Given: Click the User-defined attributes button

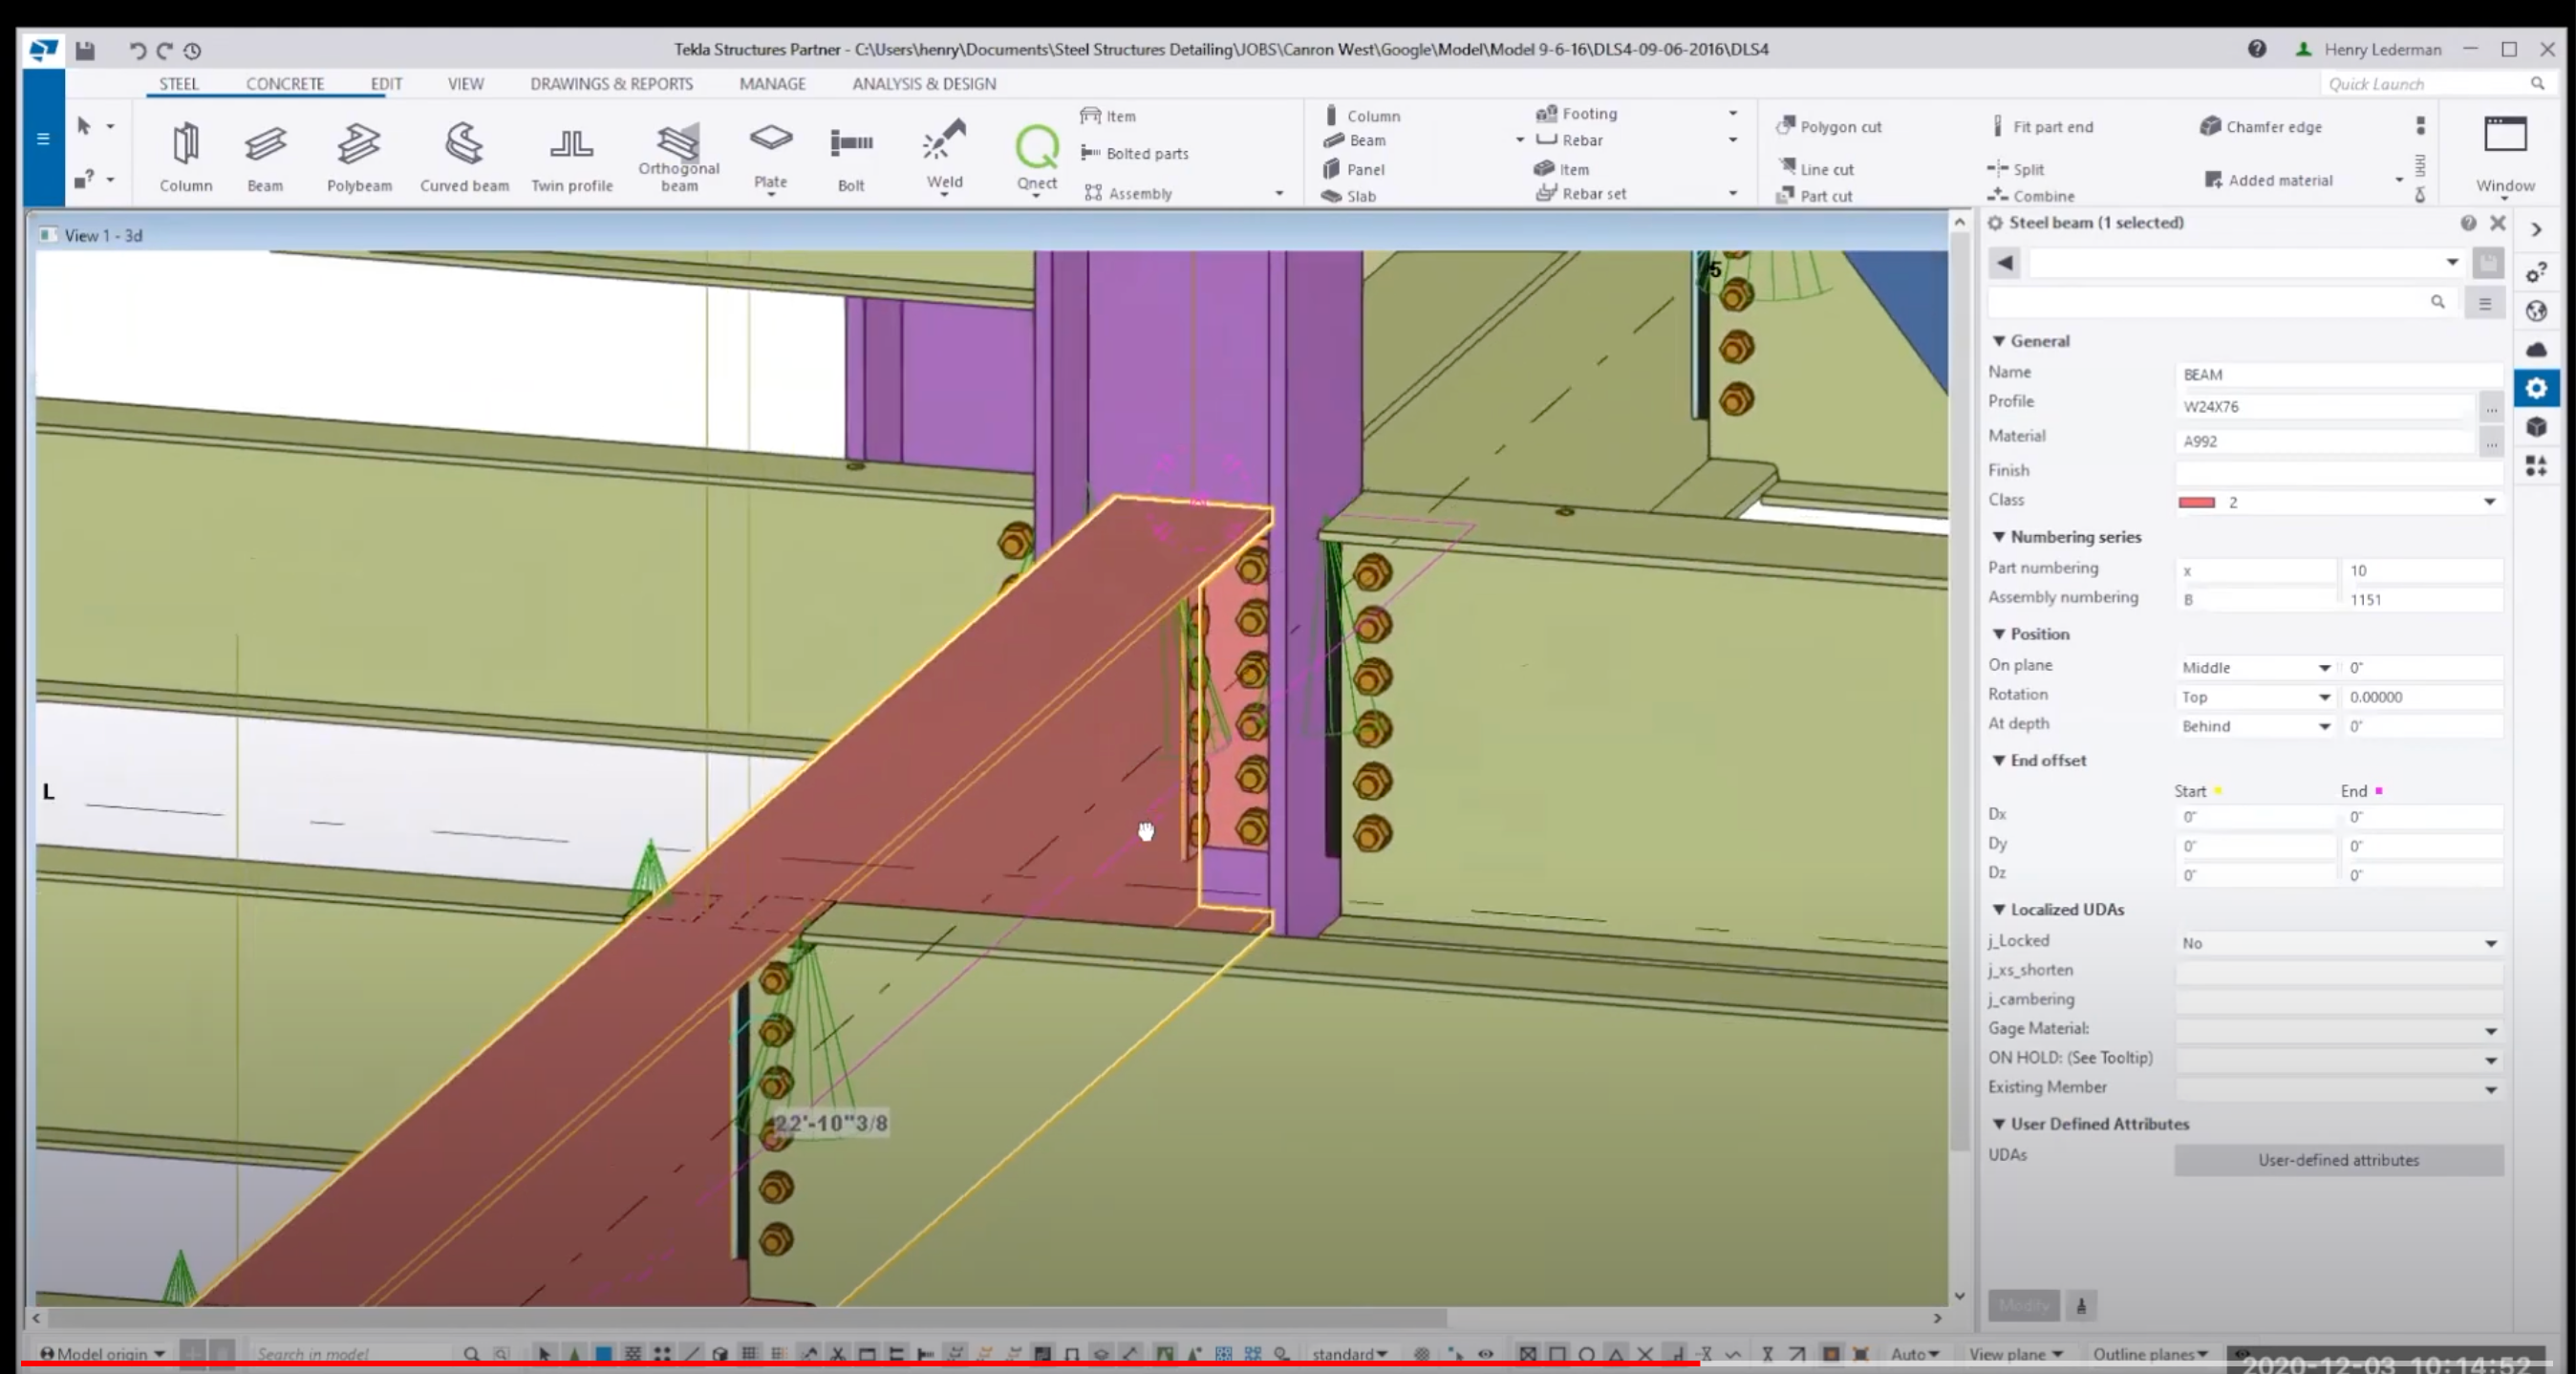Looking at the screenshot, I should [x=2337, y=1160].
